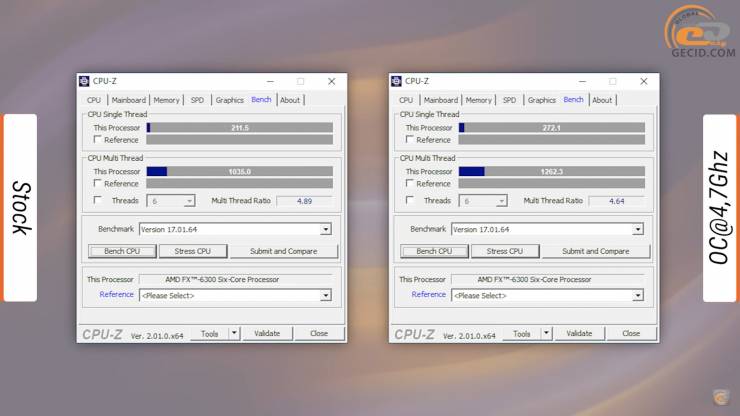This screenshot has height=416, width=740.
Task: Open CPU tab in Stock window
Action: [x=93, y=100]
